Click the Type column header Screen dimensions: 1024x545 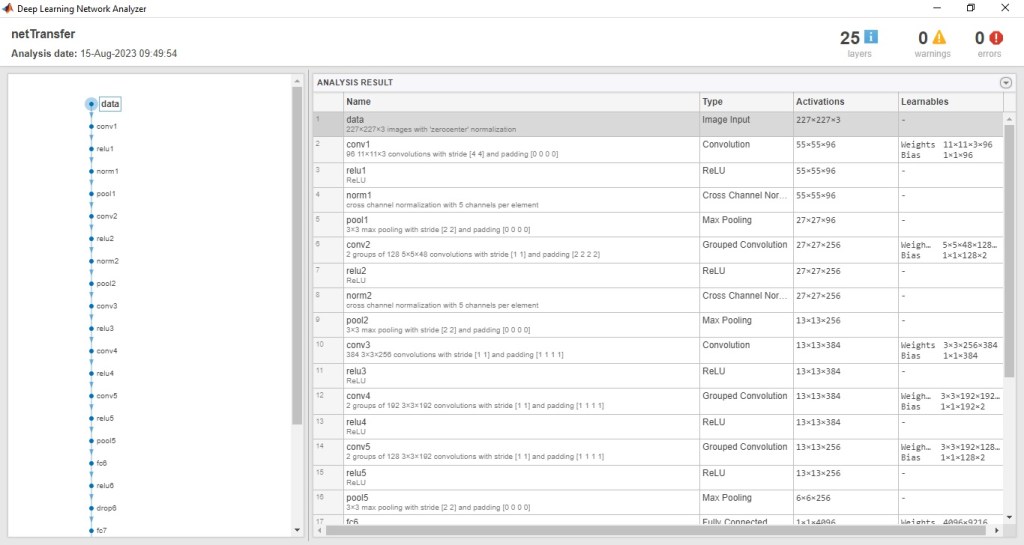(744, 102)
